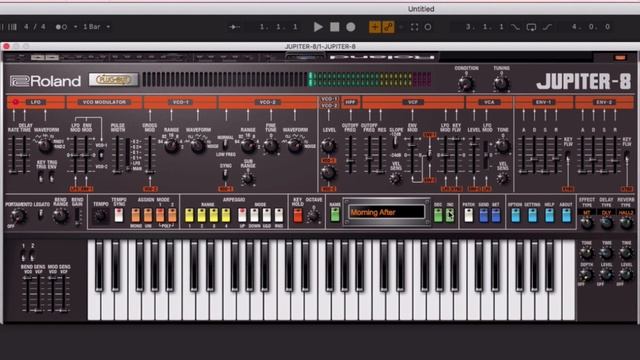
Task: Click the Roland logo
Action: [45, 81]
